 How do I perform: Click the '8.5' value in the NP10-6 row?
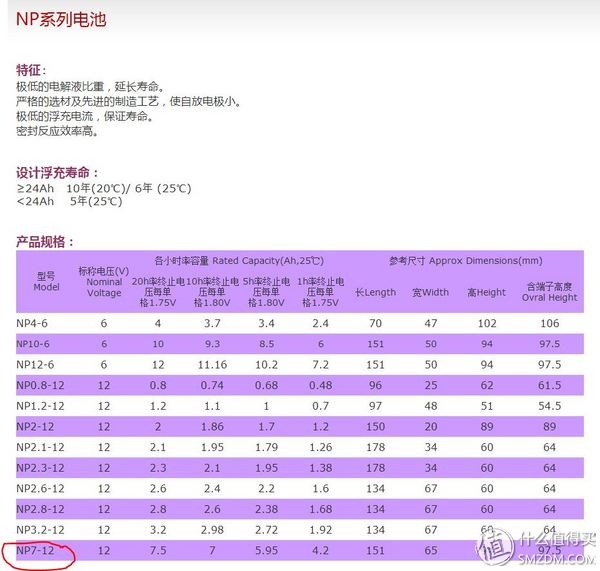point(266,344)
